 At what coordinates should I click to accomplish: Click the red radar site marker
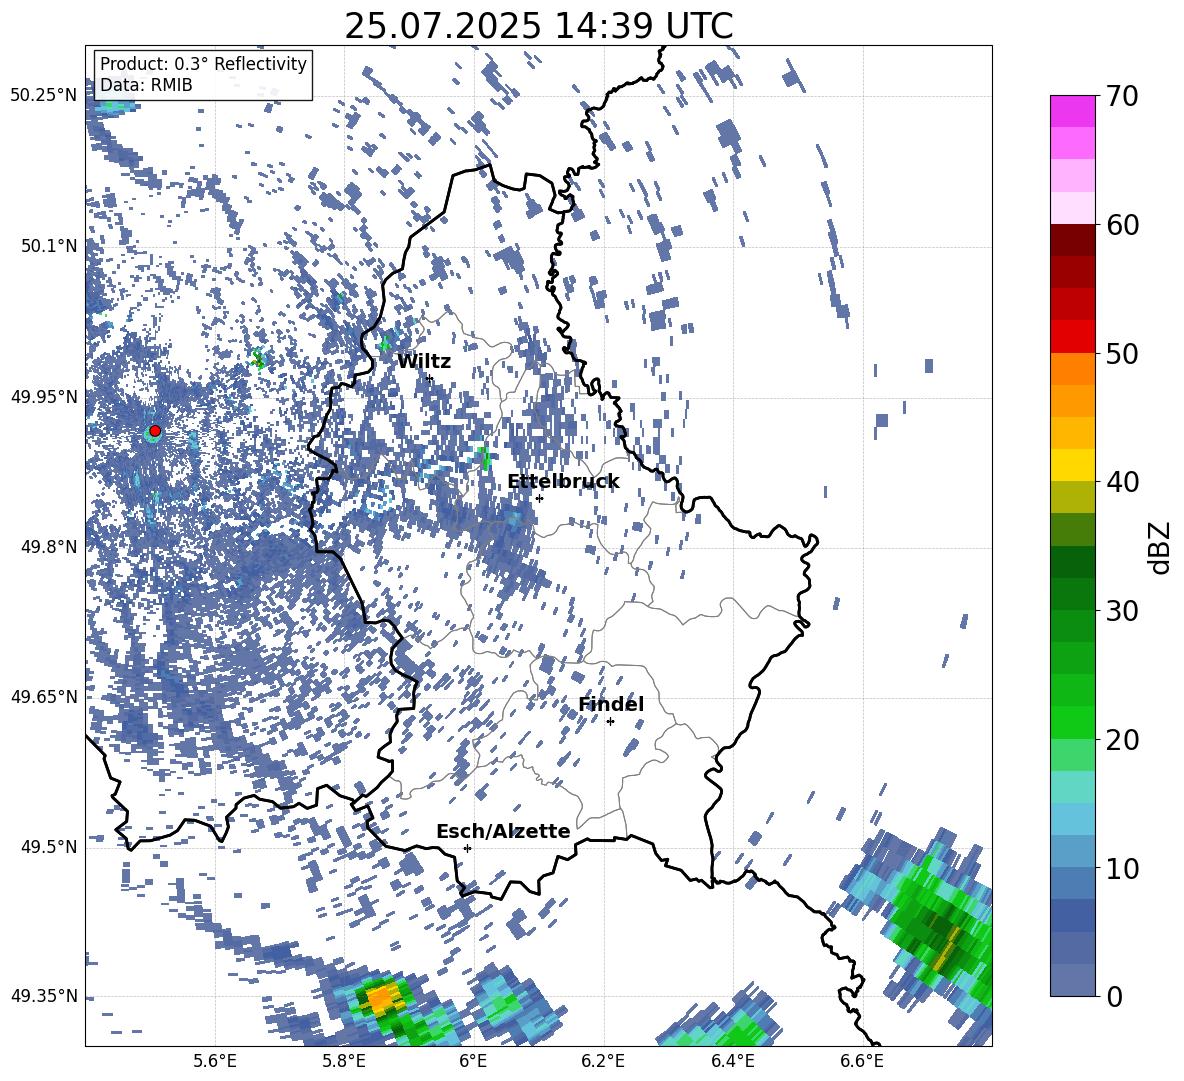coord(155,430)
